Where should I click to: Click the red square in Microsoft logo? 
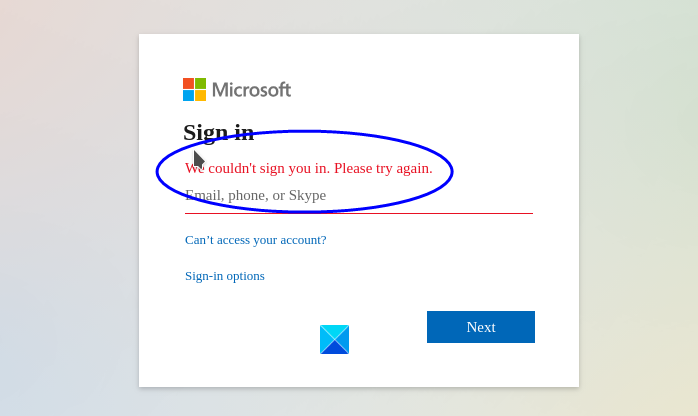coord(188,83)
